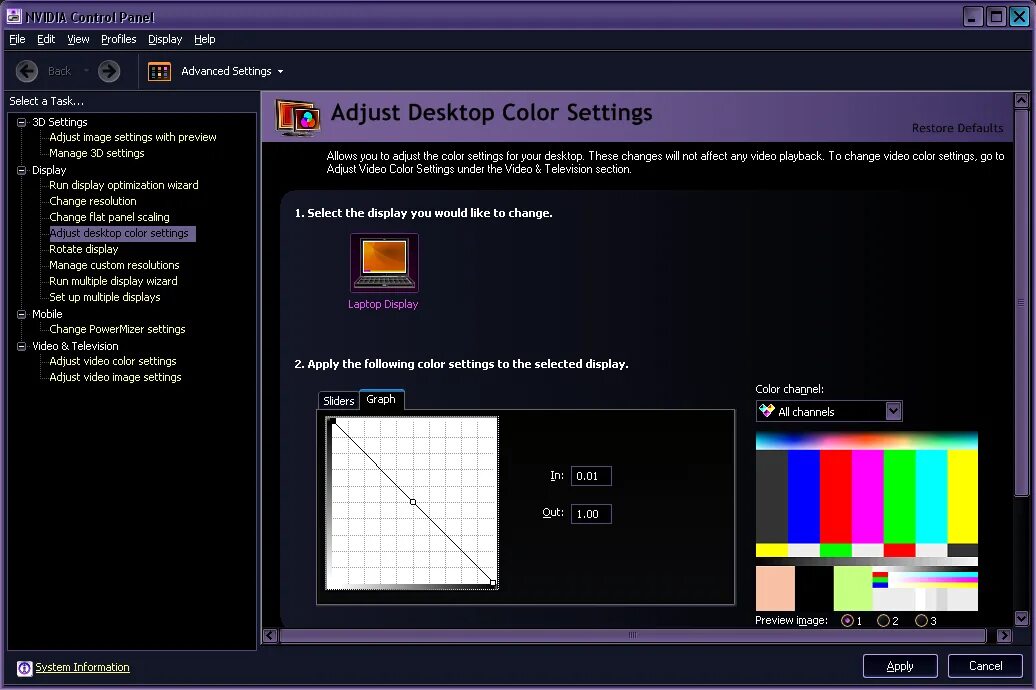Open the Edit menu
Screen dimensions: 1036x690
click(46, 39)
